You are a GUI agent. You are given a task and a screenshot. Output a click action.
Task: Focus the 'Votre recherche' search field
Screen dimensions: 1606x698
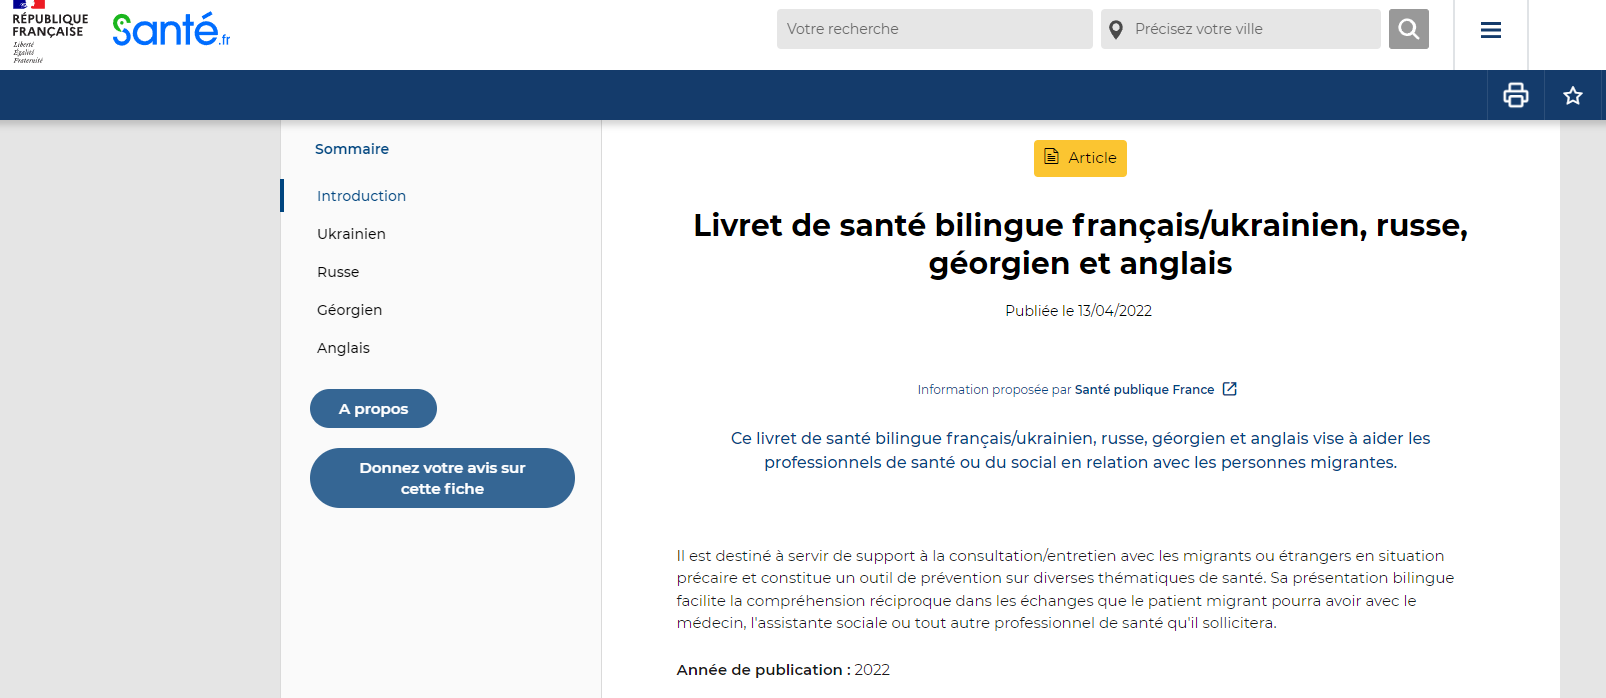click(934, 29)
